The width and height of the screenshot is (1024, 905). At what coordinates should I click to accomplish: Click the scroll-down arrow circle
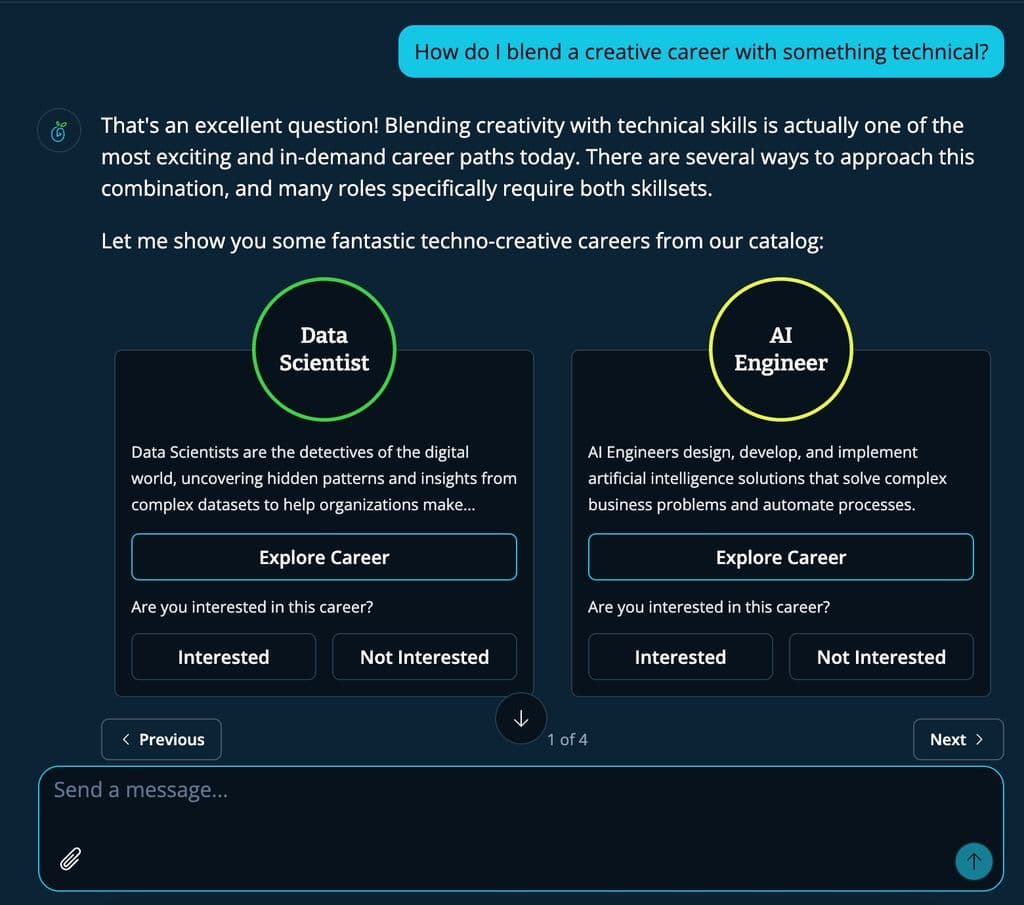520,719
